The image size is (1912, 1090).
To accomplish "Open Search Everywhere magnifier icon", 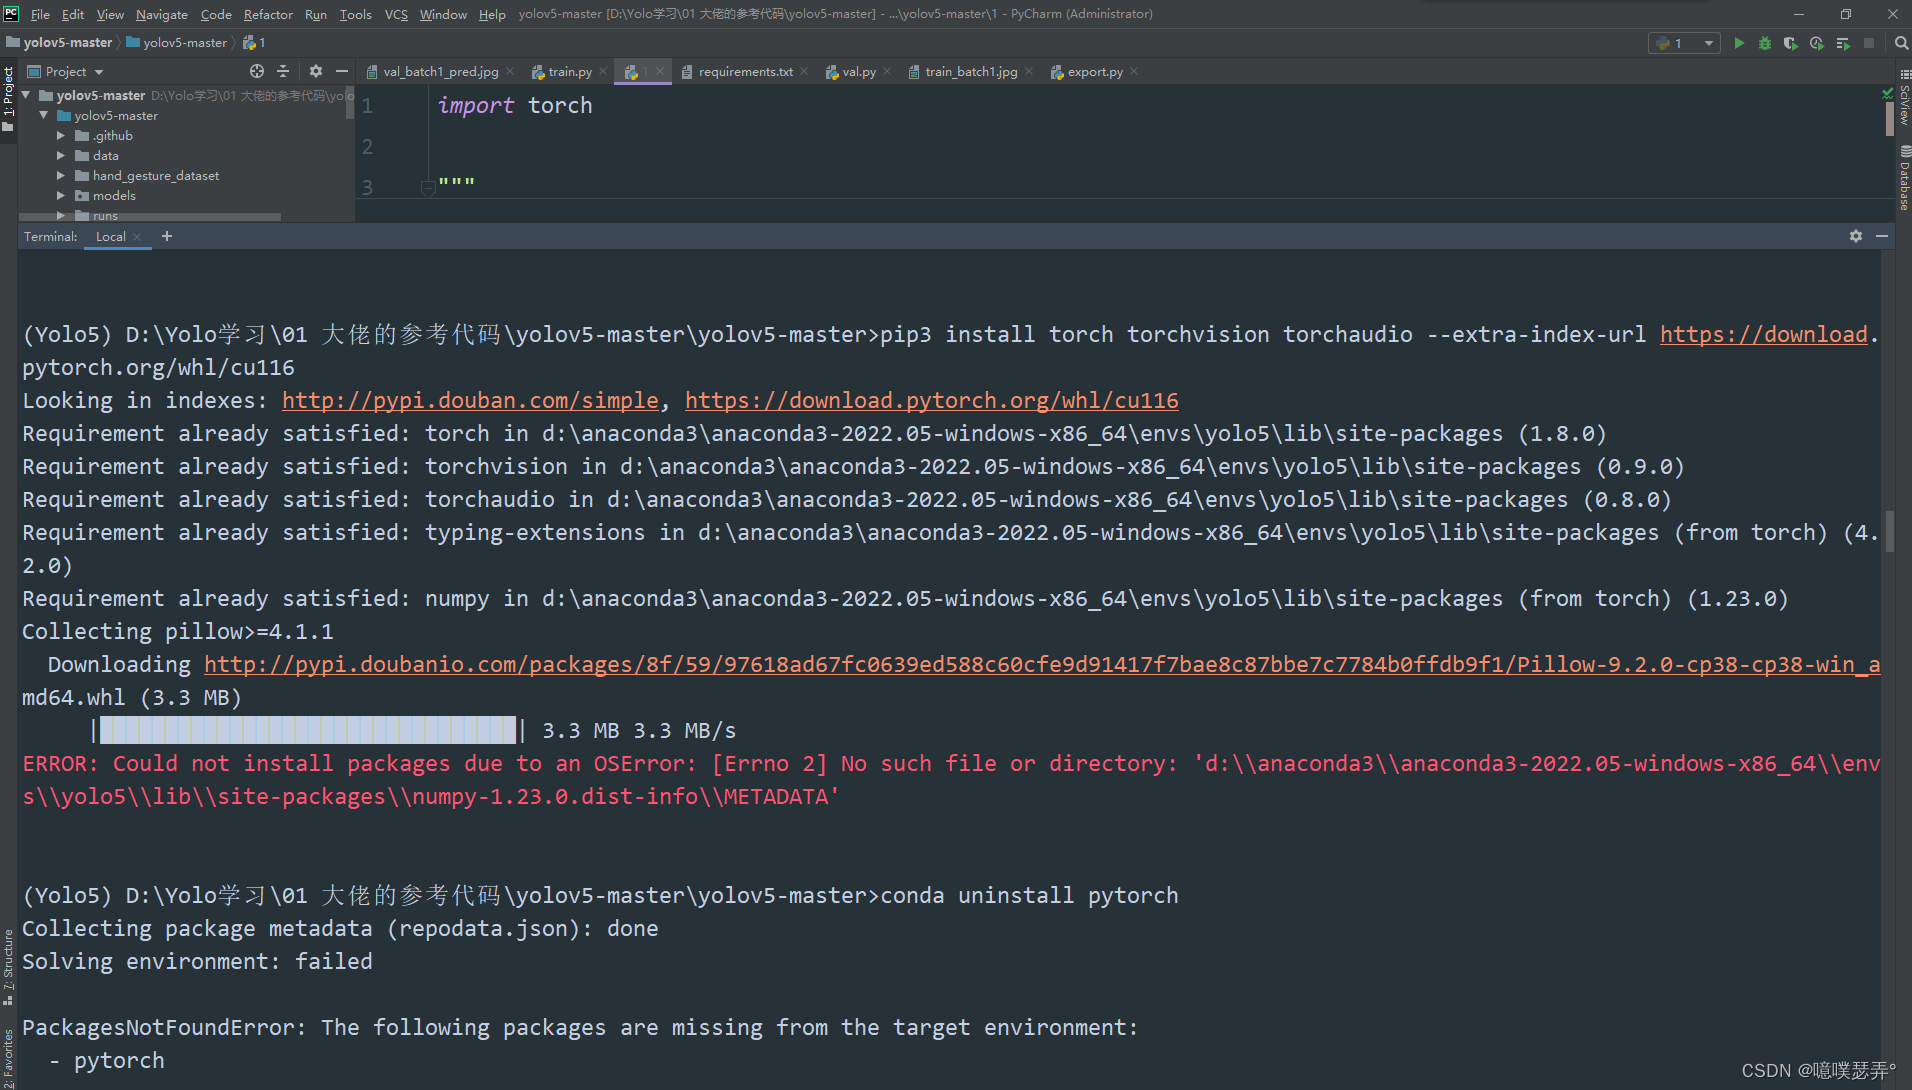I will (x=1901, y=43).
